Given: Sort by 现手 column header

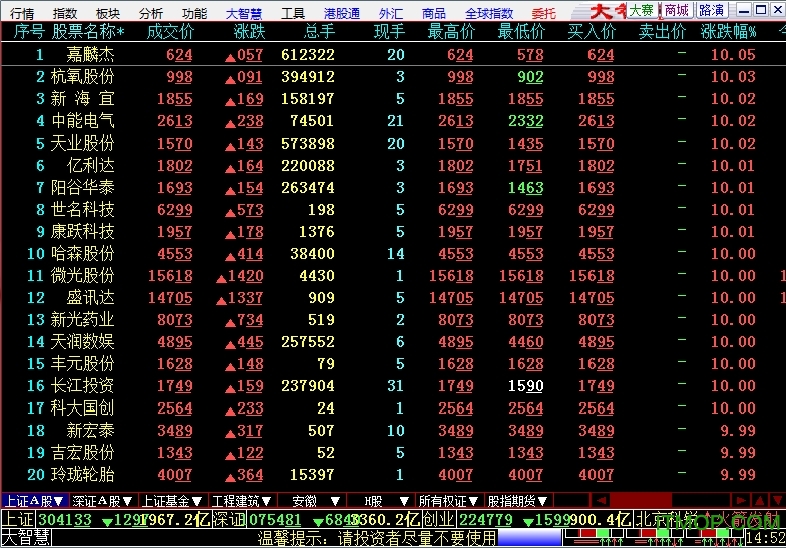Looking at the screenshot, I should (389, 32).
